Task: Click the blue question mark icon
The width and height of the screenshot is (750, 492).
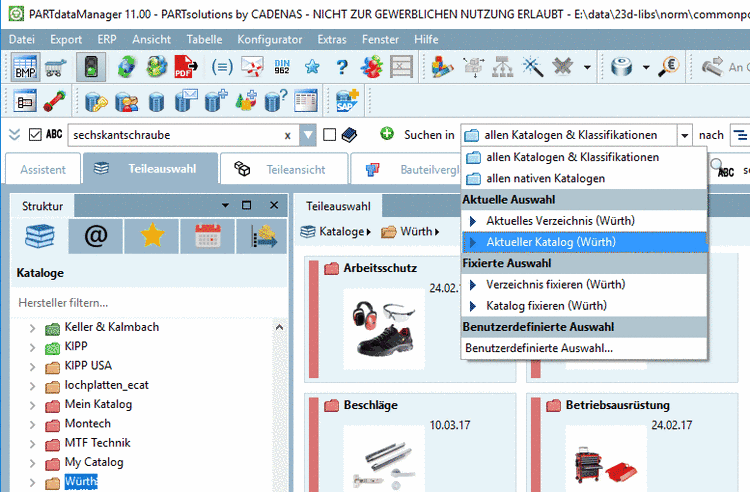Action: pos(342,67)
